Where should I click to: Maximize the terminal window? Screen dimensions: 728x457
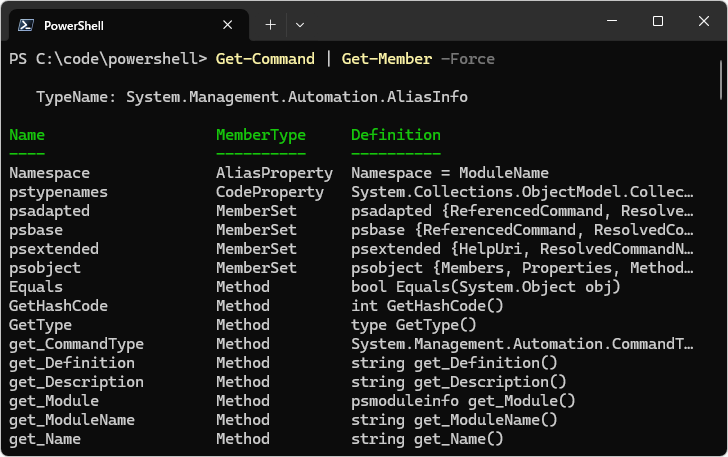[657, 21]
